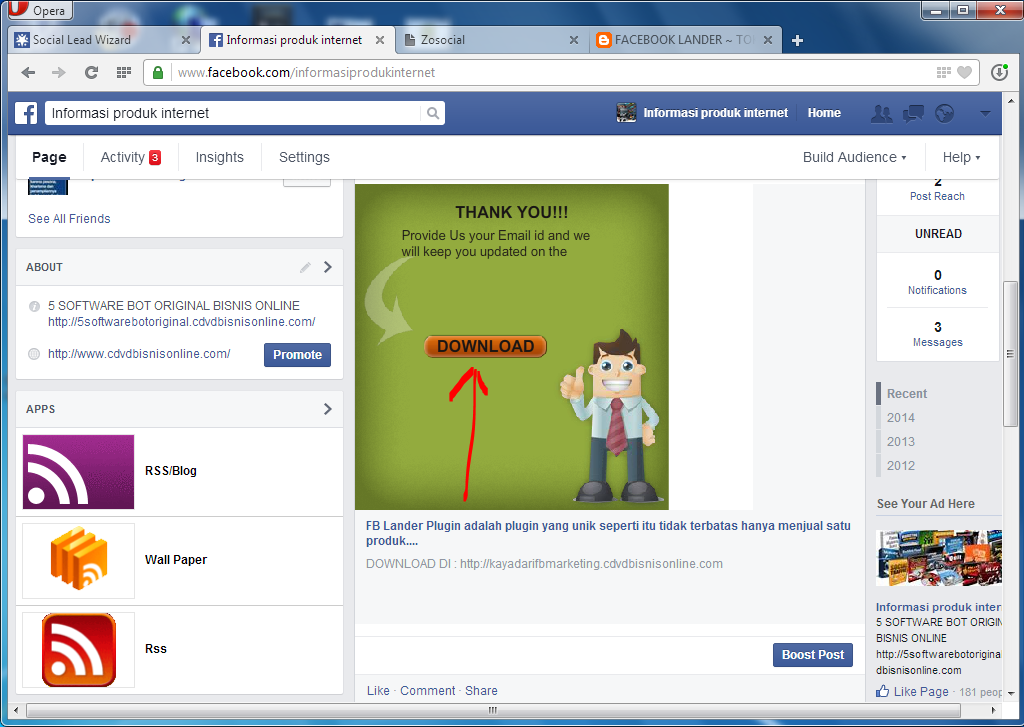Click the Opera menu button
This screenshot has width=1024, height=727.
pyautogui.click(x=38, y=10)
